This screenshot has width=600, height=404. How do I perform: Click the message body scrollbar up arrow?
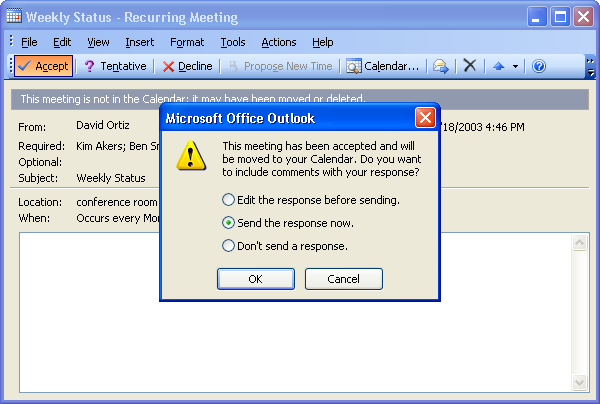coord(579,243)
